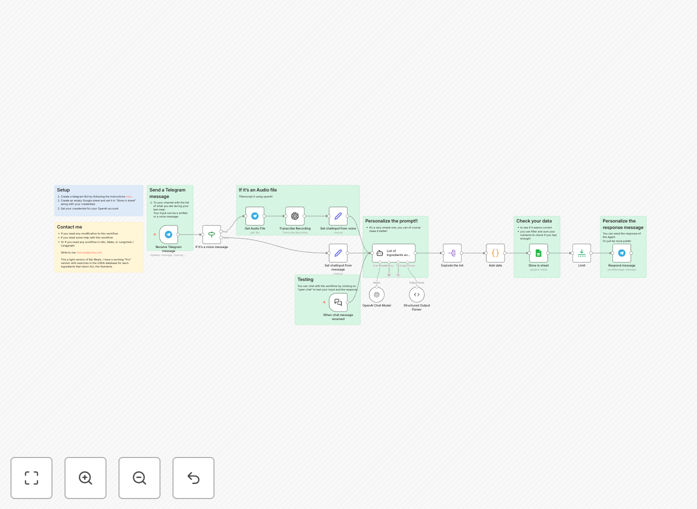Select the Set chatInput from voice node

click(338, 216)
